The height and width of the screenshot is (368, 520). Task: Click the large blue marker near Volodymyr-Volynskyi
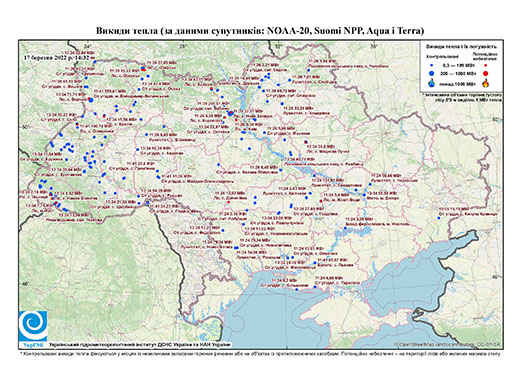90,100
